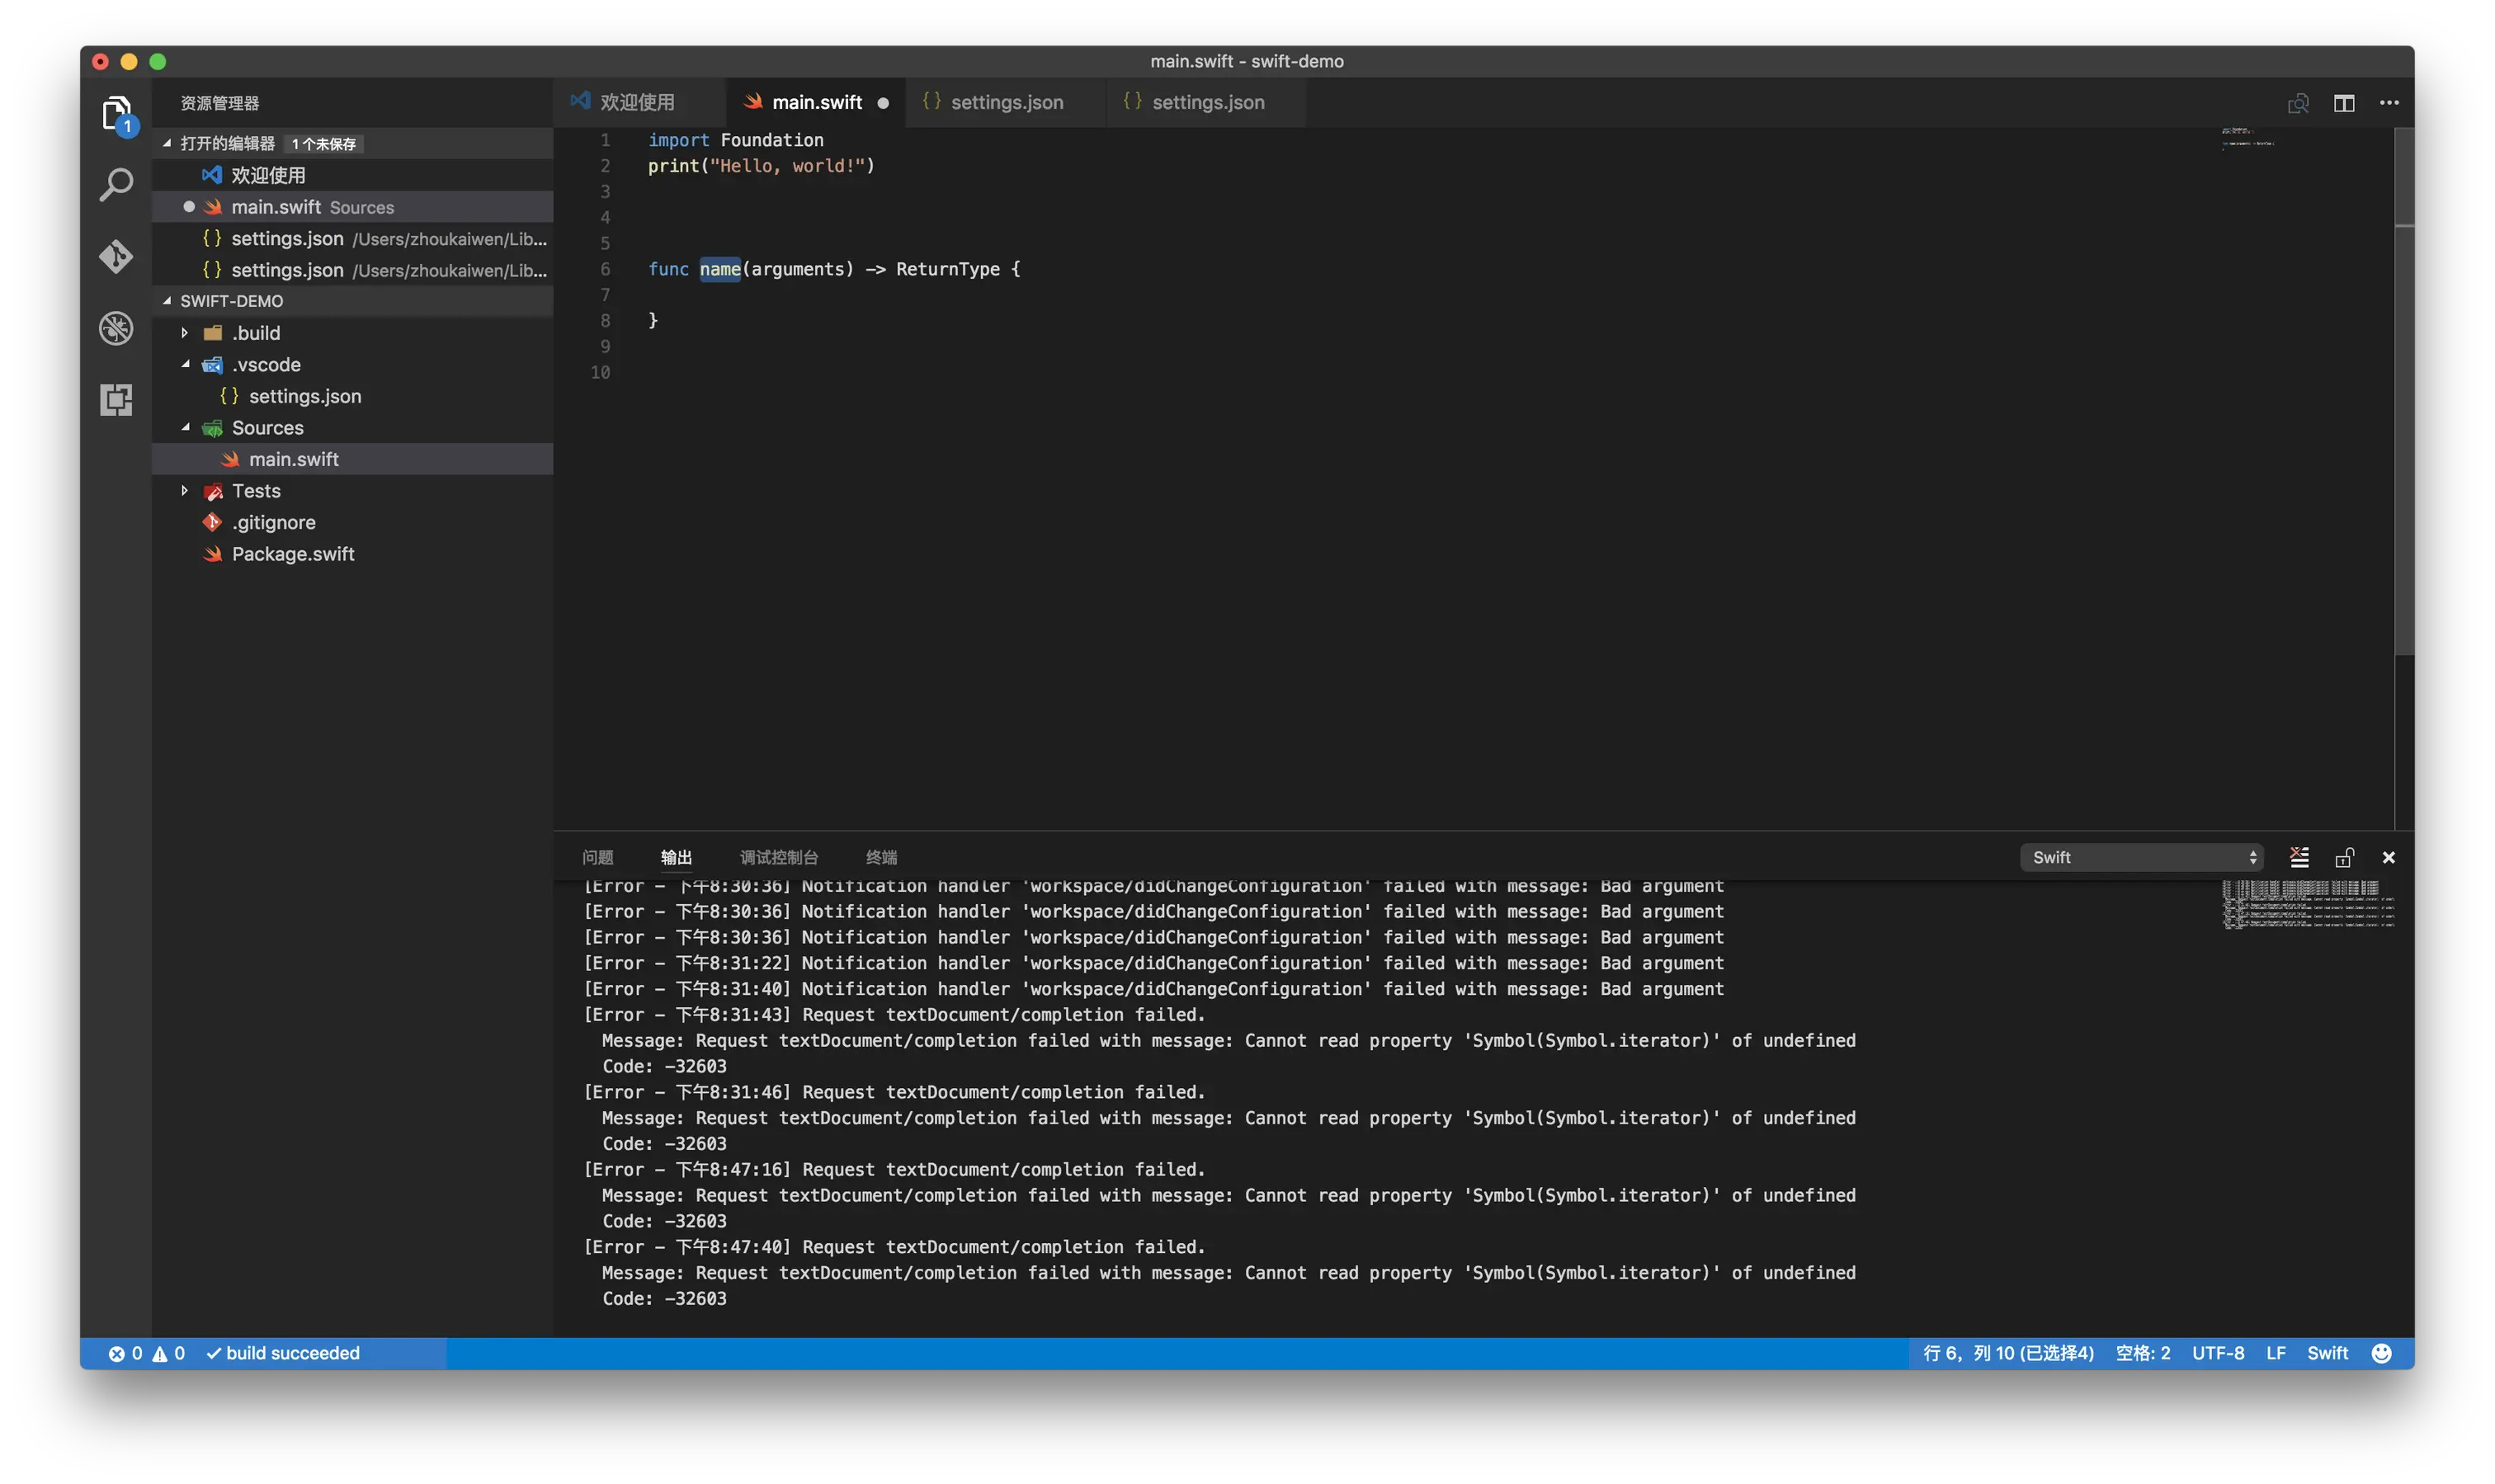Select the Explorer icon with the badge
The width and height of the screenshot is (2495, 1484).
coord(116,112)
